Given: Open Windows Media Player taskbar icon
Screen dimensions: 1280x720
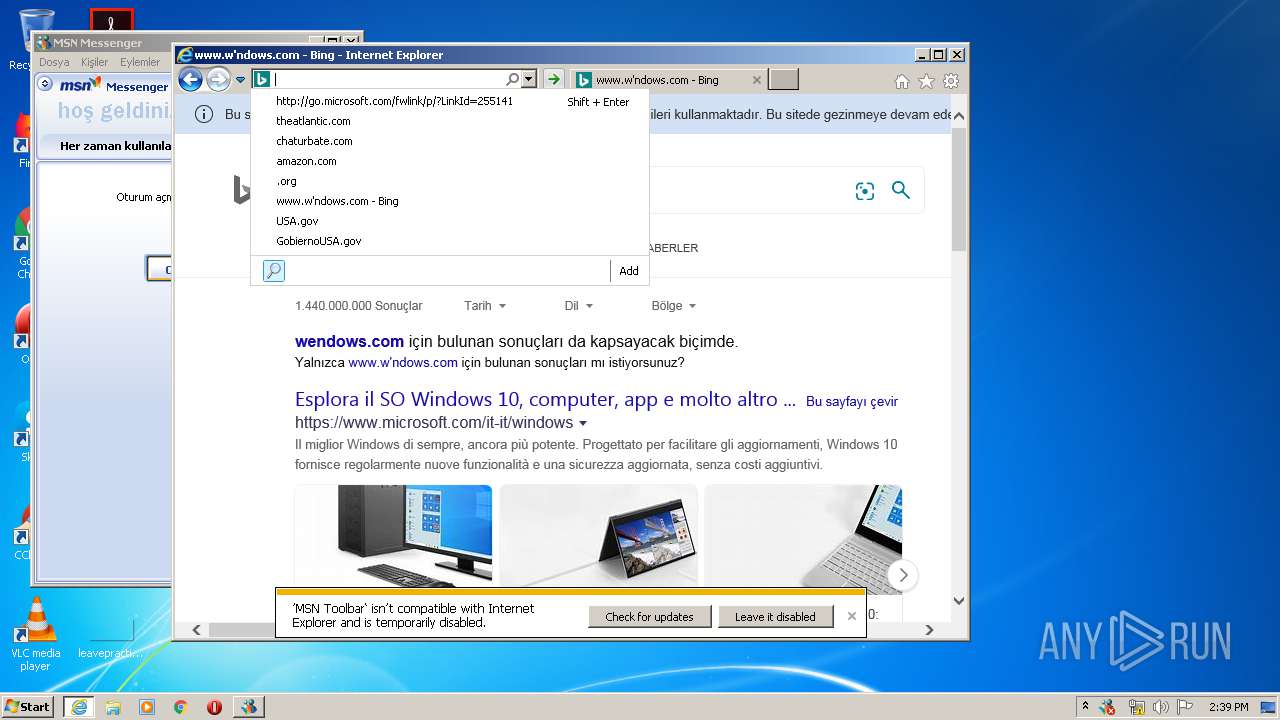Looking at the screenshot, I should pyautogui.click(x=147, y=706).
